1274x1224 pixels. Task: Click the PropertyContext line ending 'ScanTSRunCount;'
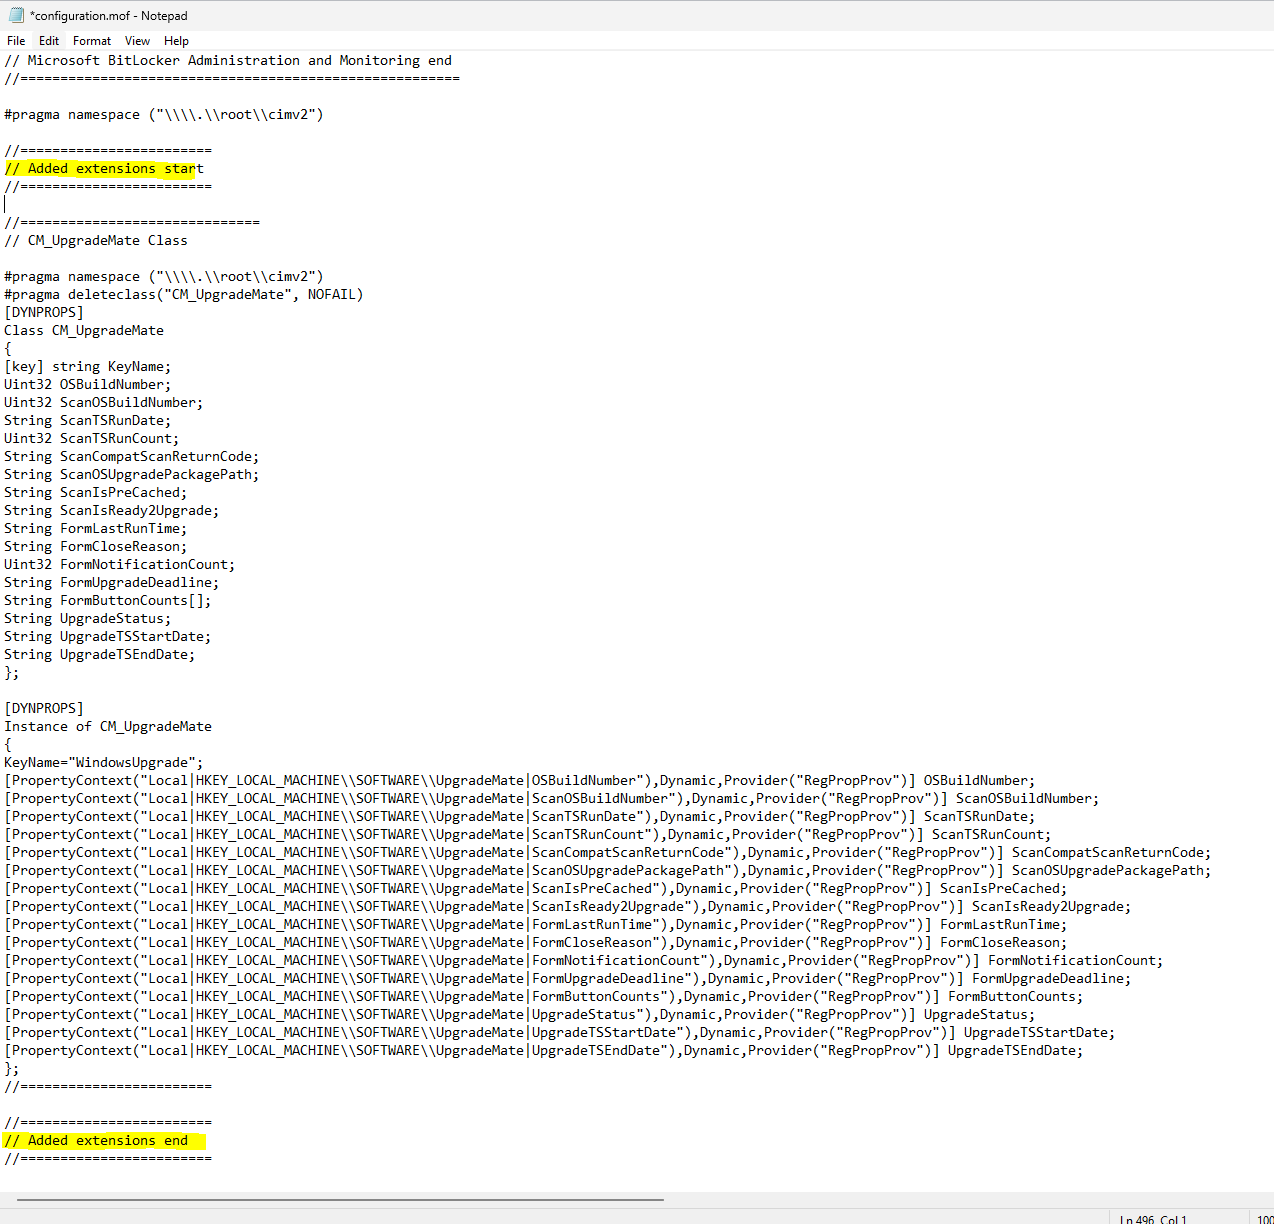(528, 835)
